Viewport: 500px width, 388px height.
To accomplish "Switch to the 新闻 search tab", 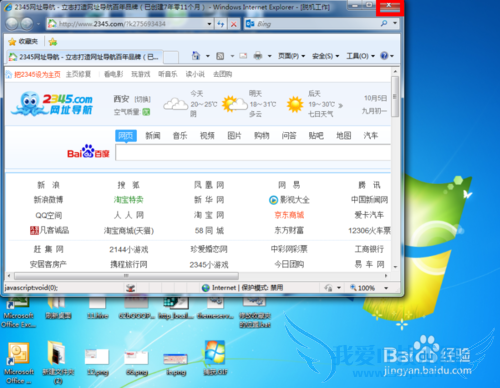I will pyautogui.click(x=153, y=135).
